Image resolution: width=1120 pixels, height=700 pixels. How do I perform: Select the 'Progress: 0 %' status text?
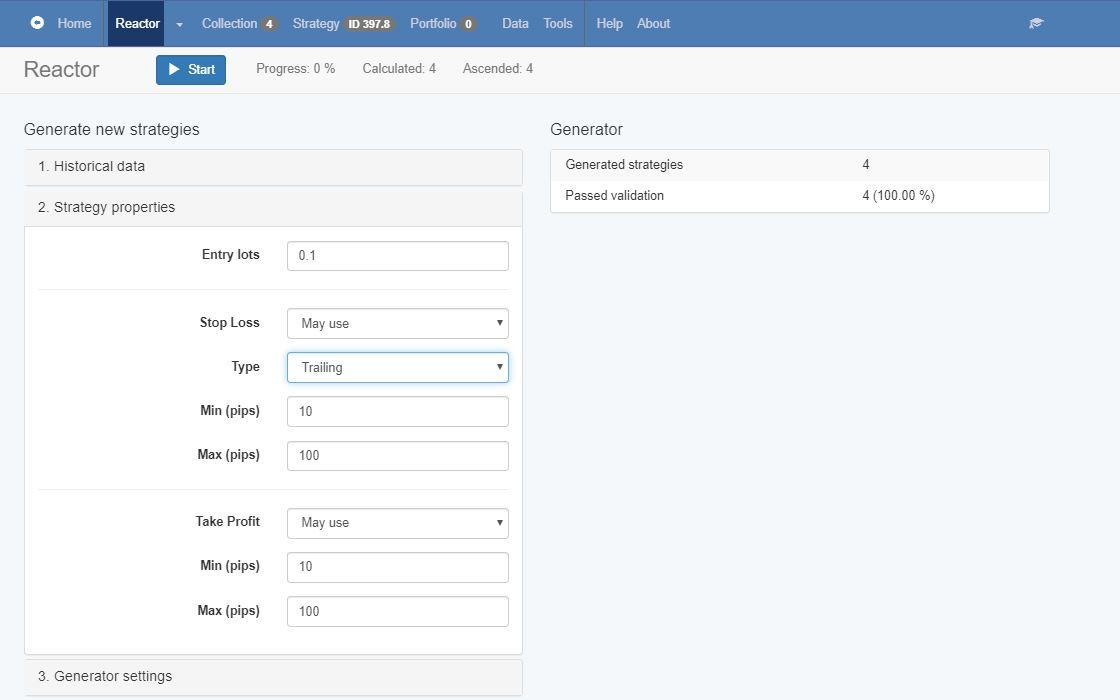296,69
